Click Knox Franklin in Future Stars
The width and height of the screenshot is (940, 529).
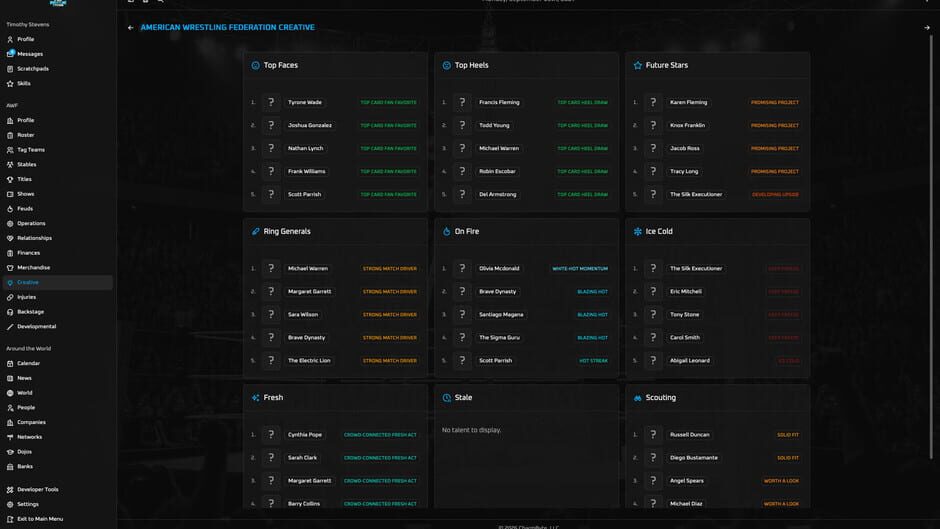(687, 125)
